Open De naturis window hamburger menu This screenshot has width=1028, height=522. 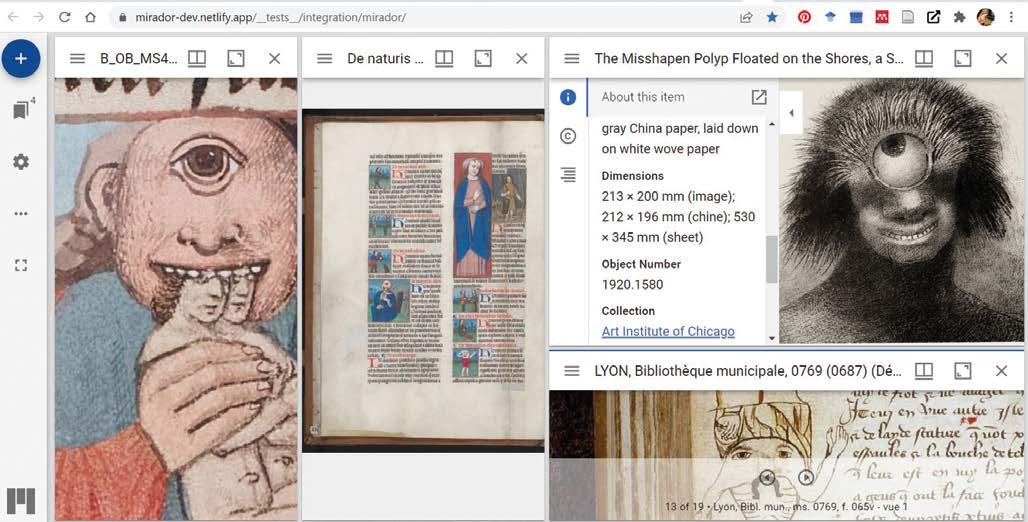pos(325,58)
